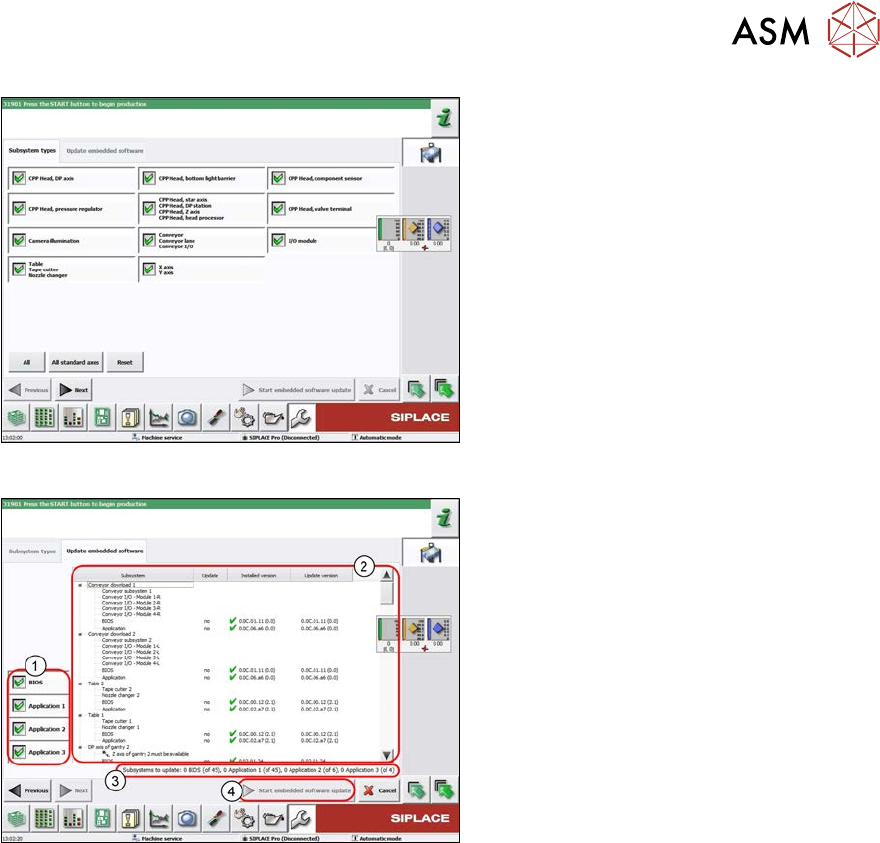
Task: Click the Update version column header
Action: click(322, 575)
